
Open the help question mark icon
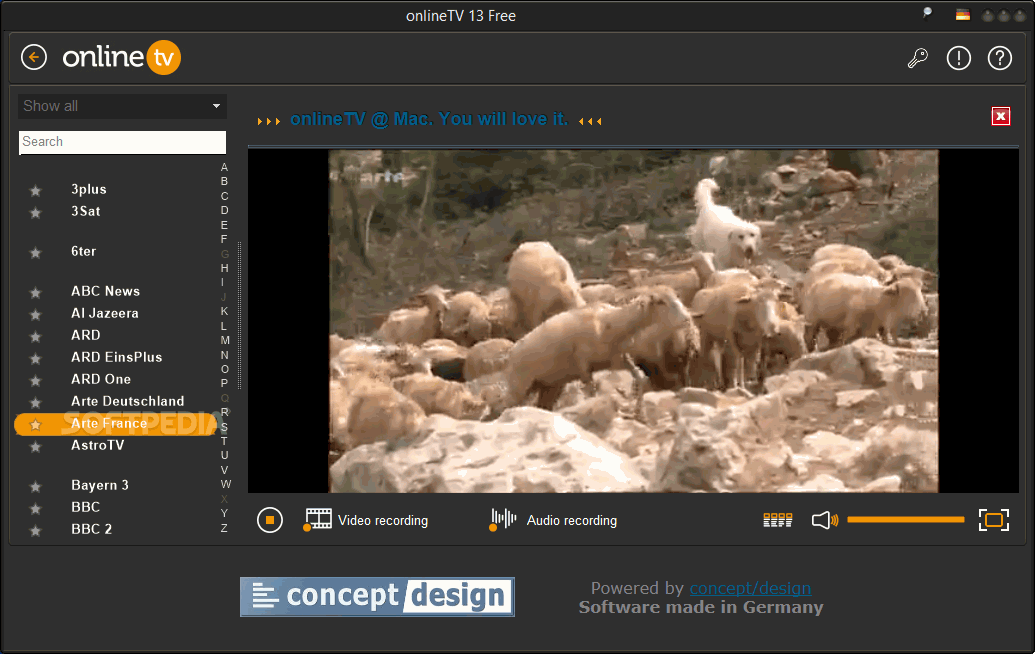[x=999, y=58]
